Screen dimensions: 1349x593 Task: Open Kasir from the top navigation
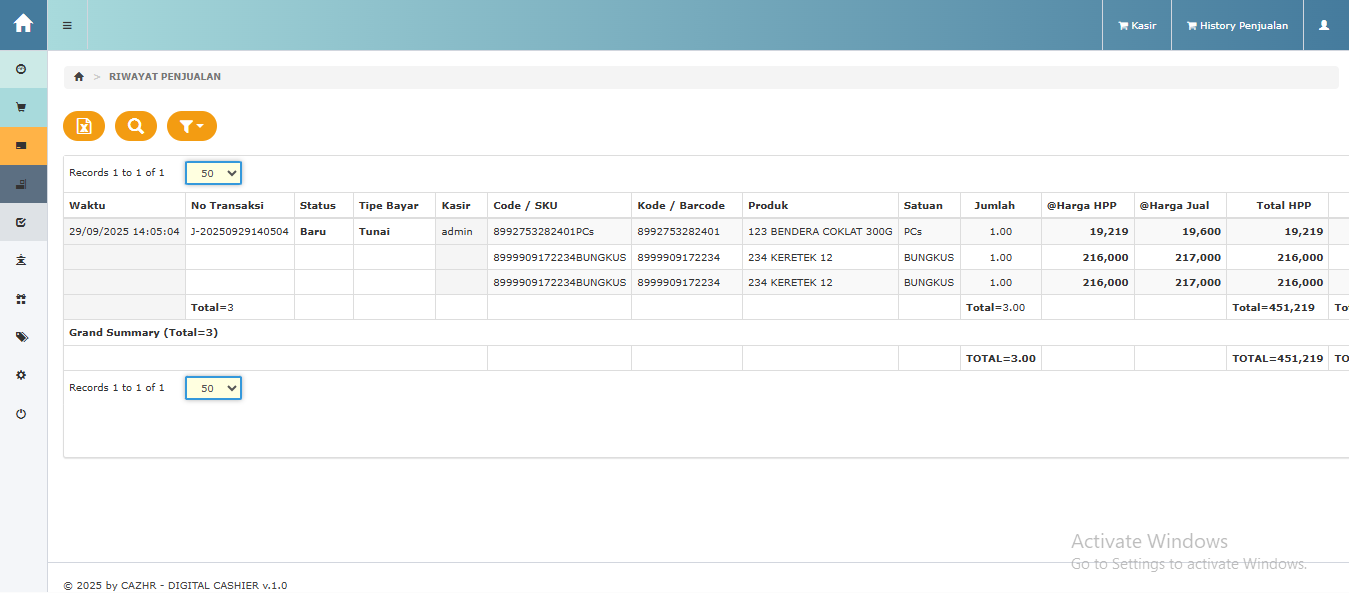[1137, 26]
